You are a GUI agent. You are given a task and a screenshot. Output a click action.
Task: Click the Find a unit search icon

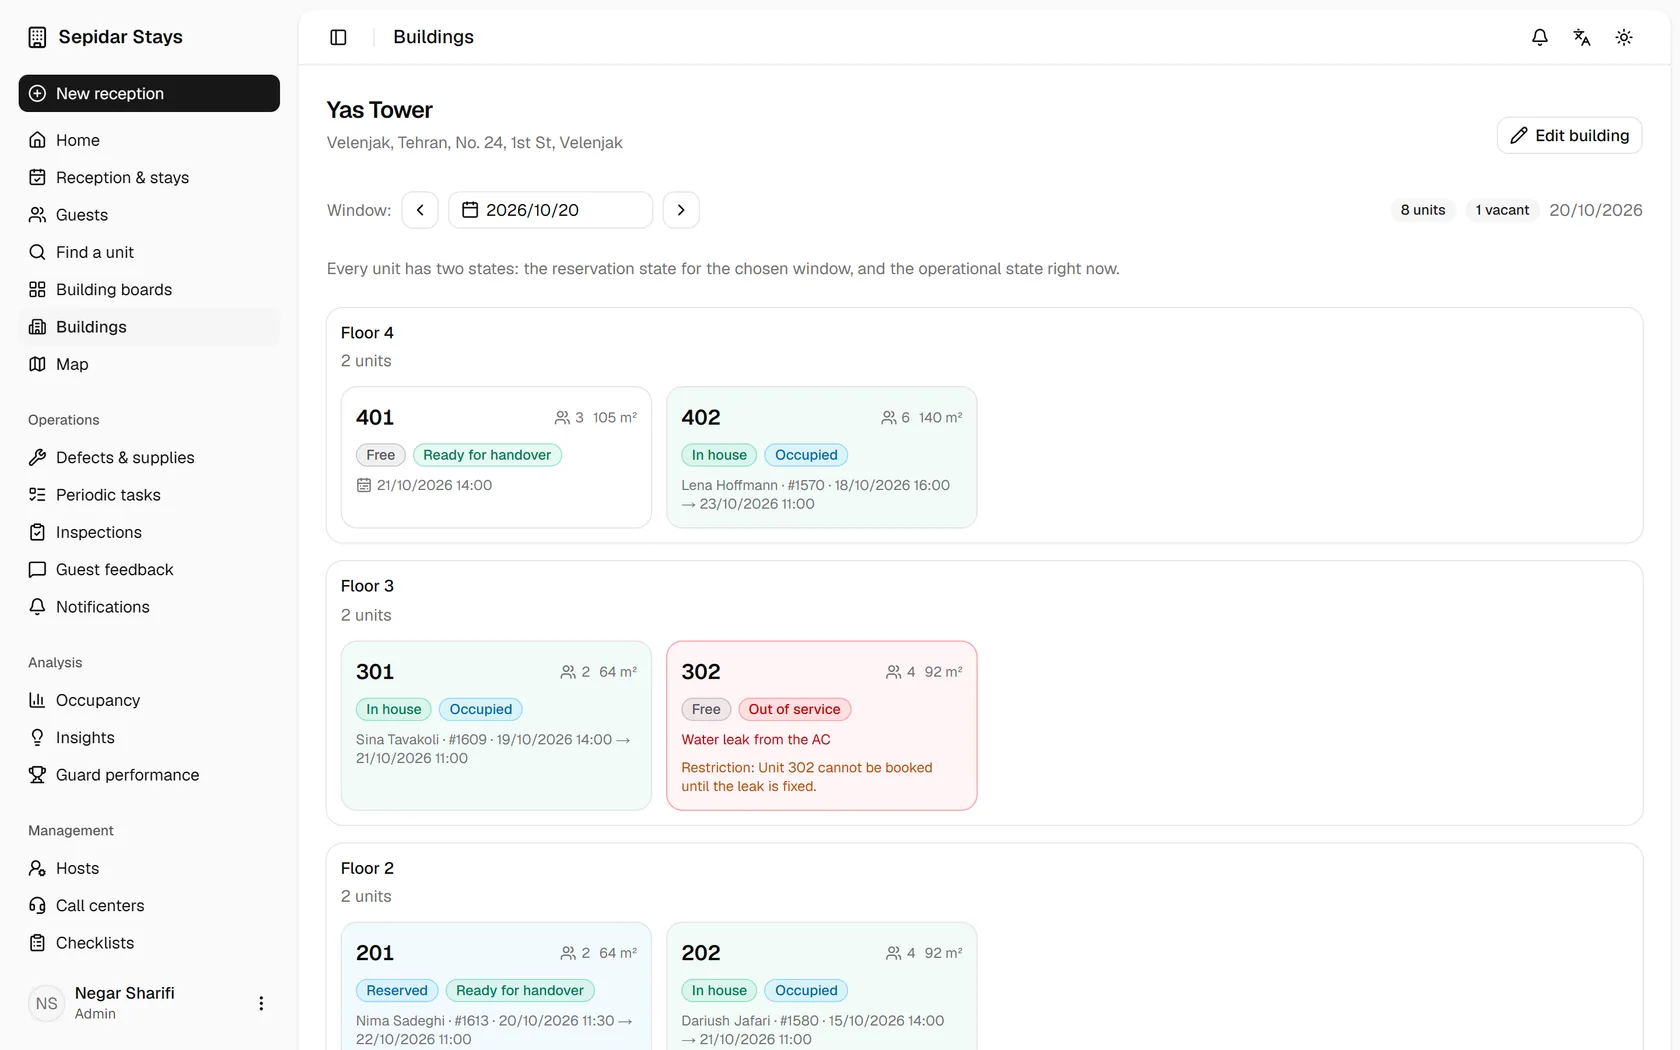point(37,252)
